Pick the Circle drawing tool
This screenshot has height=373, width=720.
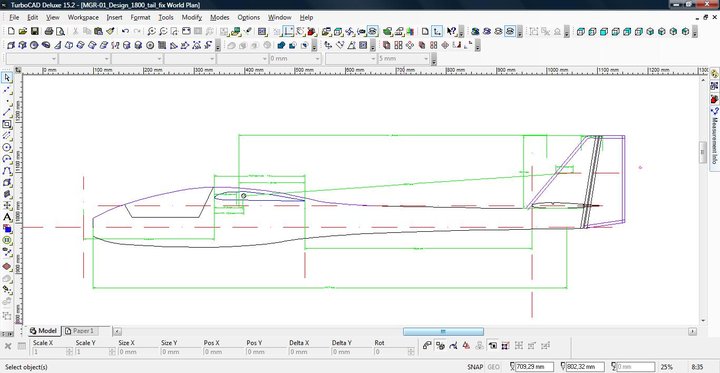click(x=7, y=147)
